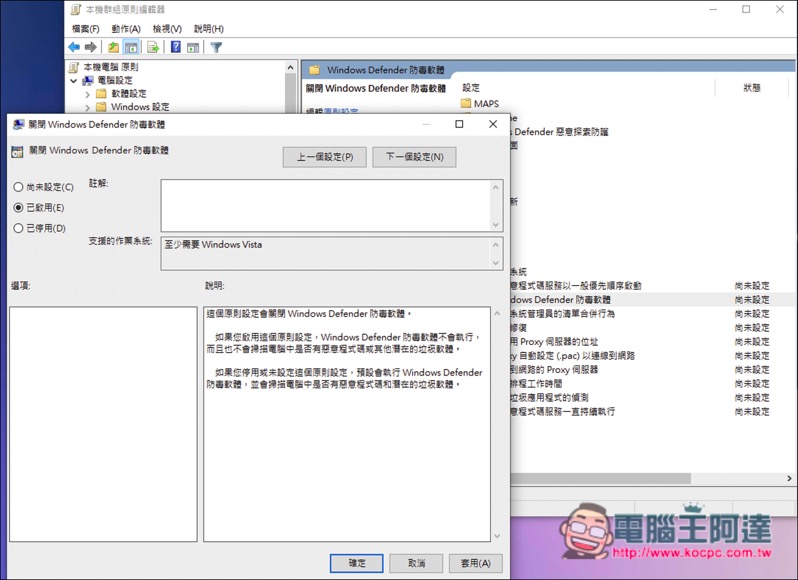Click the 狀態 column header
This screenshot has height=580, width=798.
click(752, 88)
